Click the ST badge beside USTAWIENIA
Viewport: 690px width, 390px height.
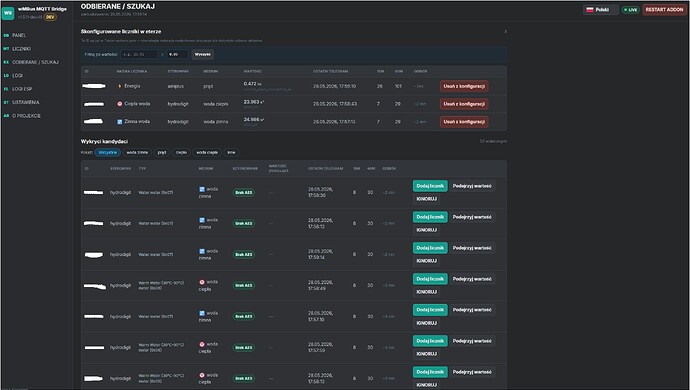[x=6, y=103]
